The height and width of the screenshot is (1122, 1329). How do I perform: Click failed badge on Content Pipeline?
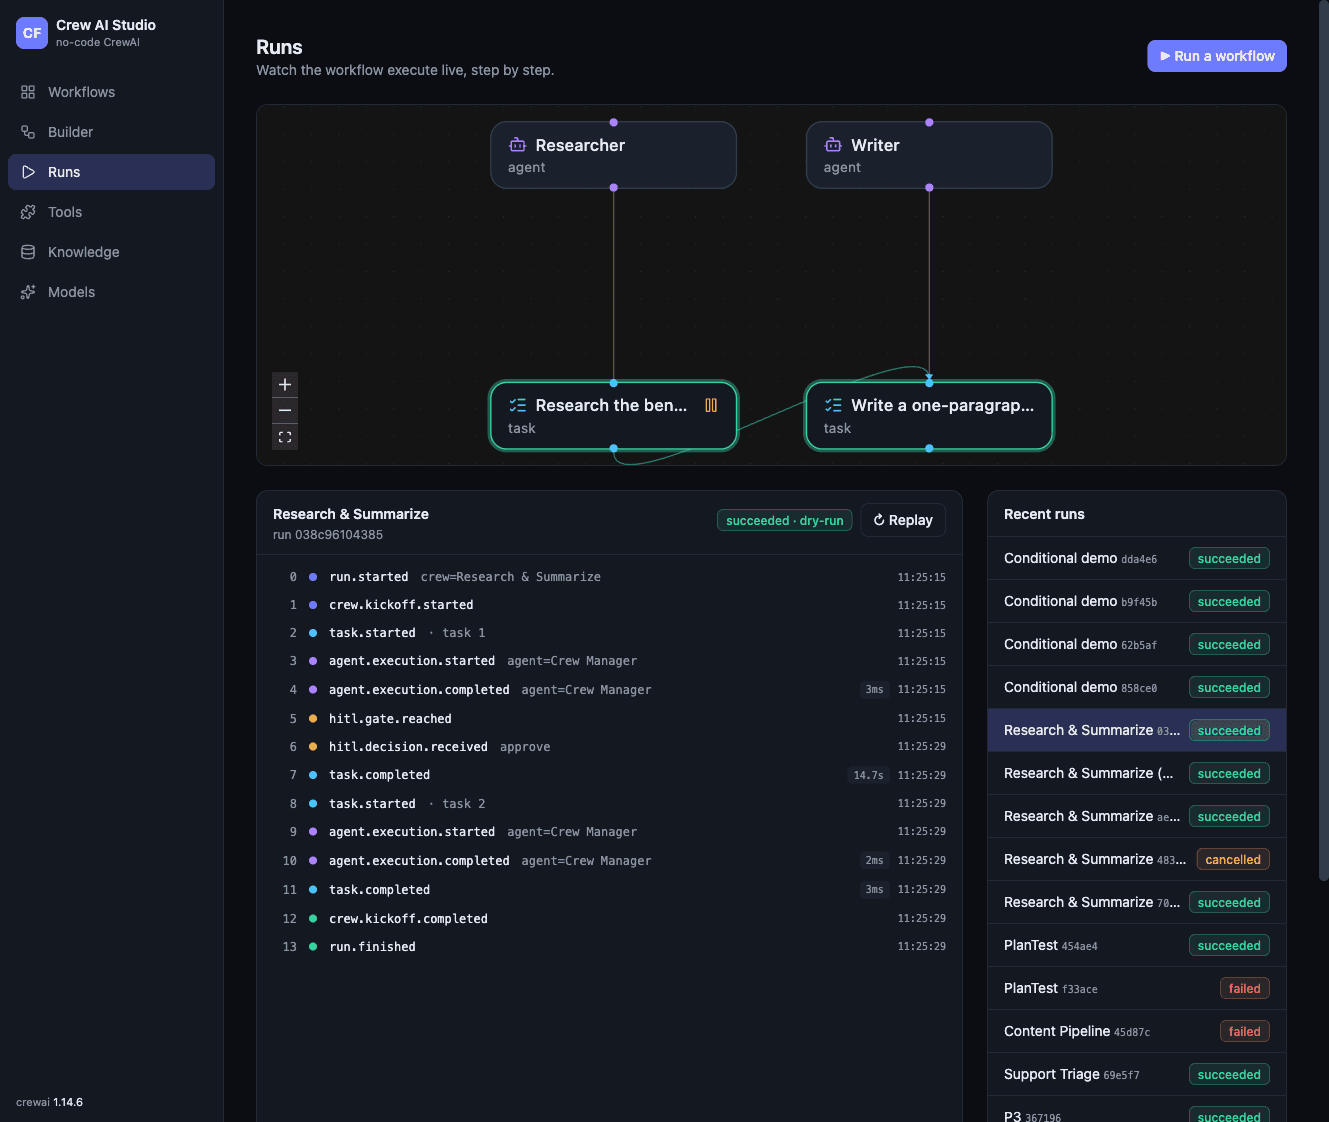pyautogui.click(x=1244, y=1031)
